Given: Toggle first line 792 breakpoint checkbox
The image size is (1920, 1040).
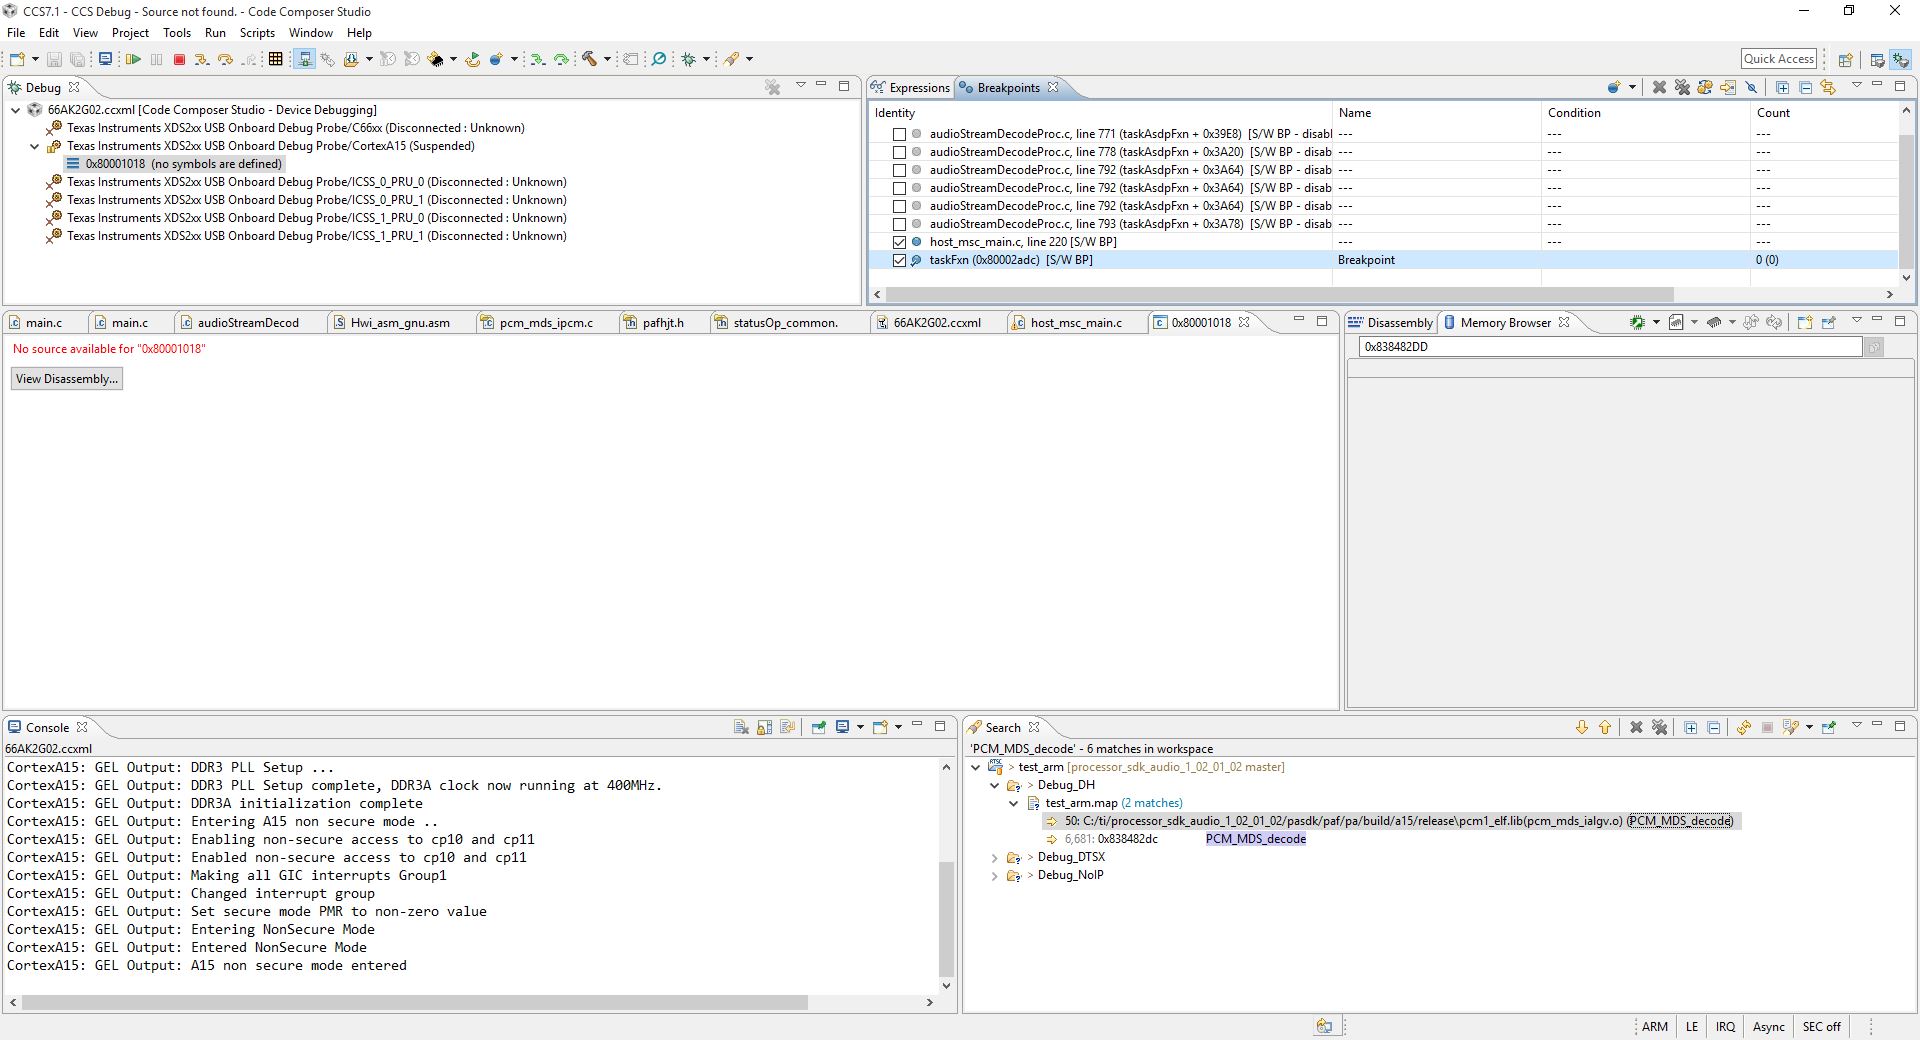Looking at the screenshot, I should [x=899, y=170].
